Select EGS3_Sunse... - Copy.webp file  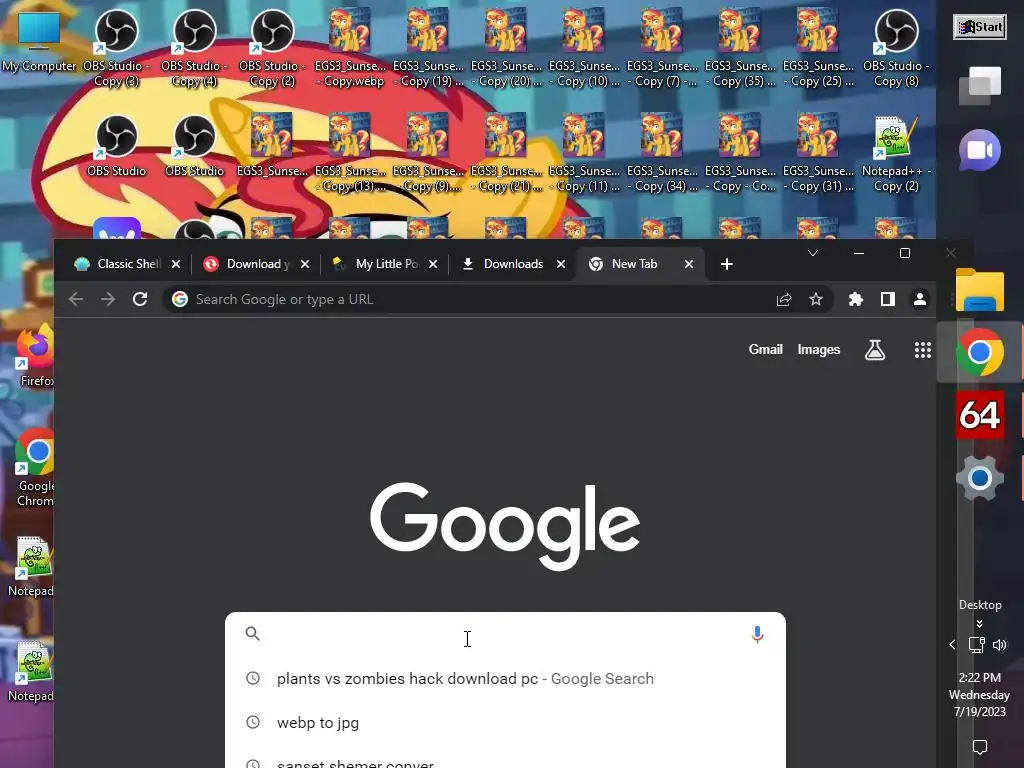[x=350, y=48]
